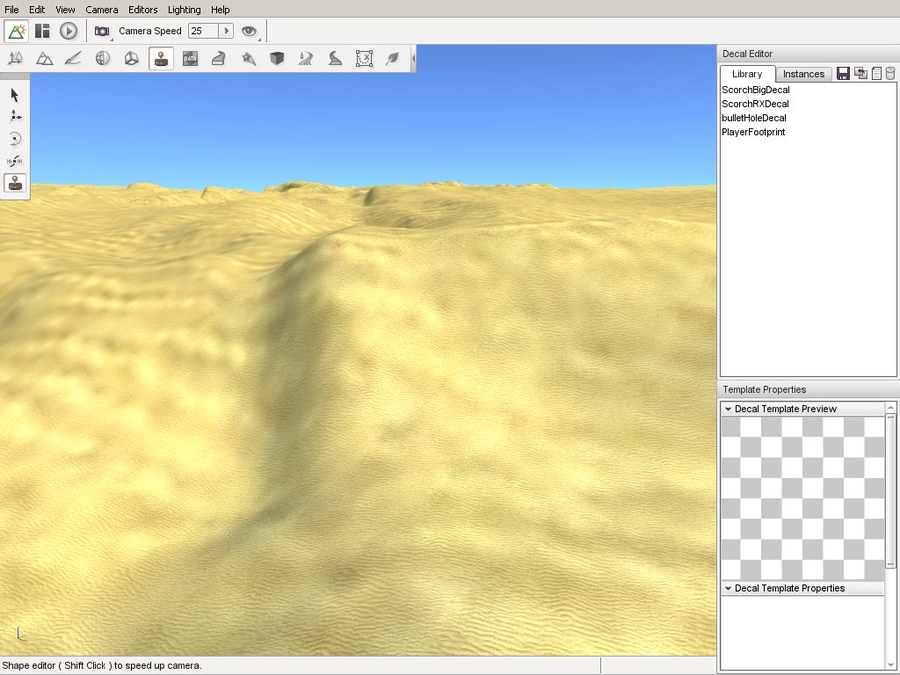Click the play game button

click(68, 31)
